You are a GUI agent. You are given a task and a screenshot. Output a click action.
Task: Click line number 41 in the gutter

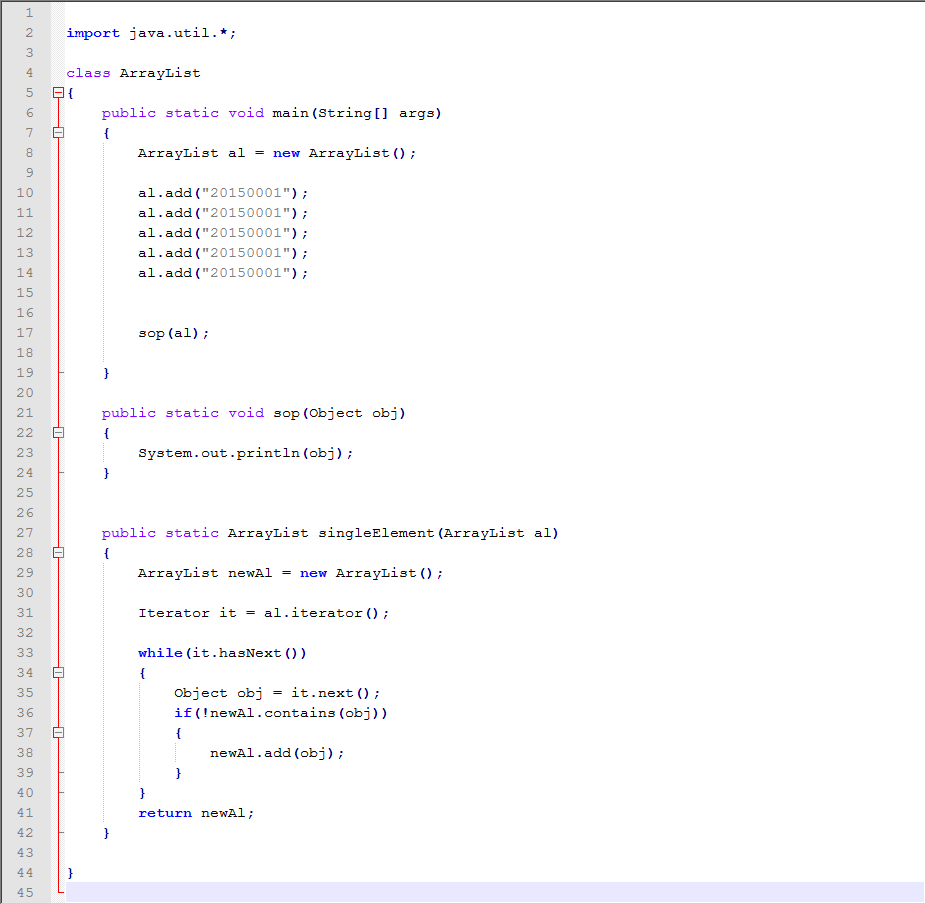pyautogui.click(x=25, y=813)
